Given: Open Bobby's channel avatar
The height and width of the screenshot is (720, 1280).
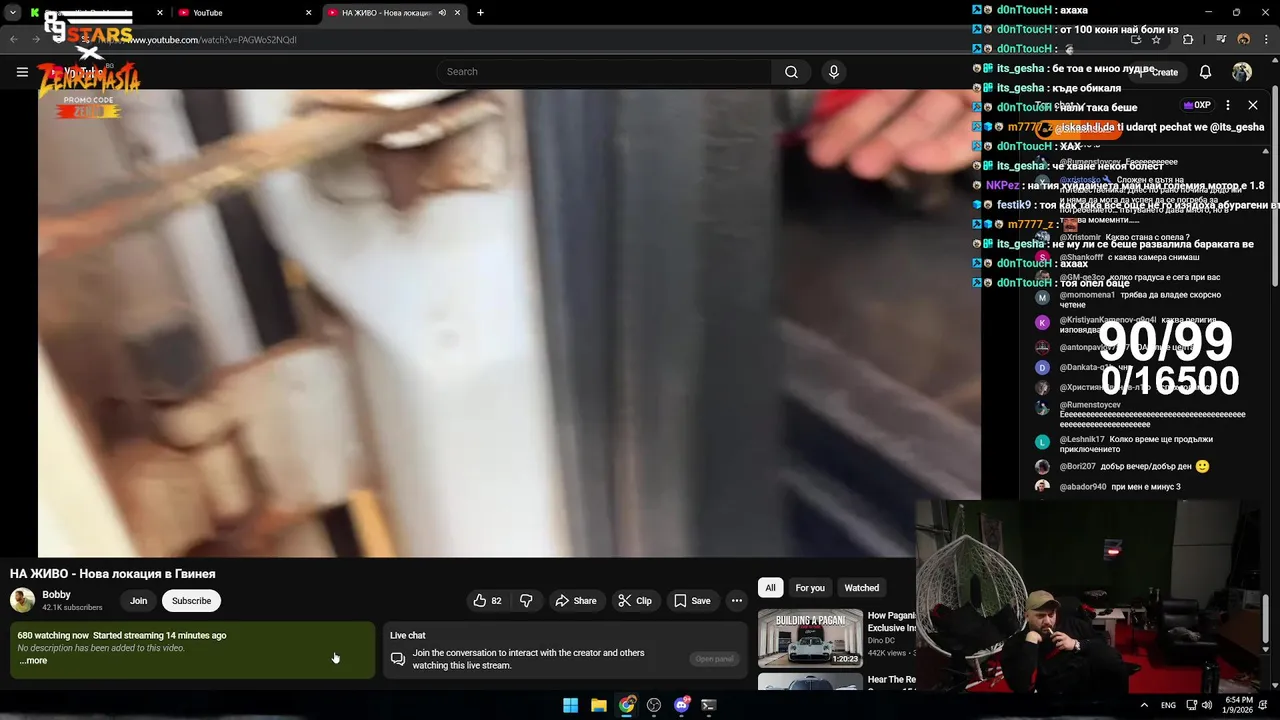Looking at the screenshot, I should (x=22, y=600).
